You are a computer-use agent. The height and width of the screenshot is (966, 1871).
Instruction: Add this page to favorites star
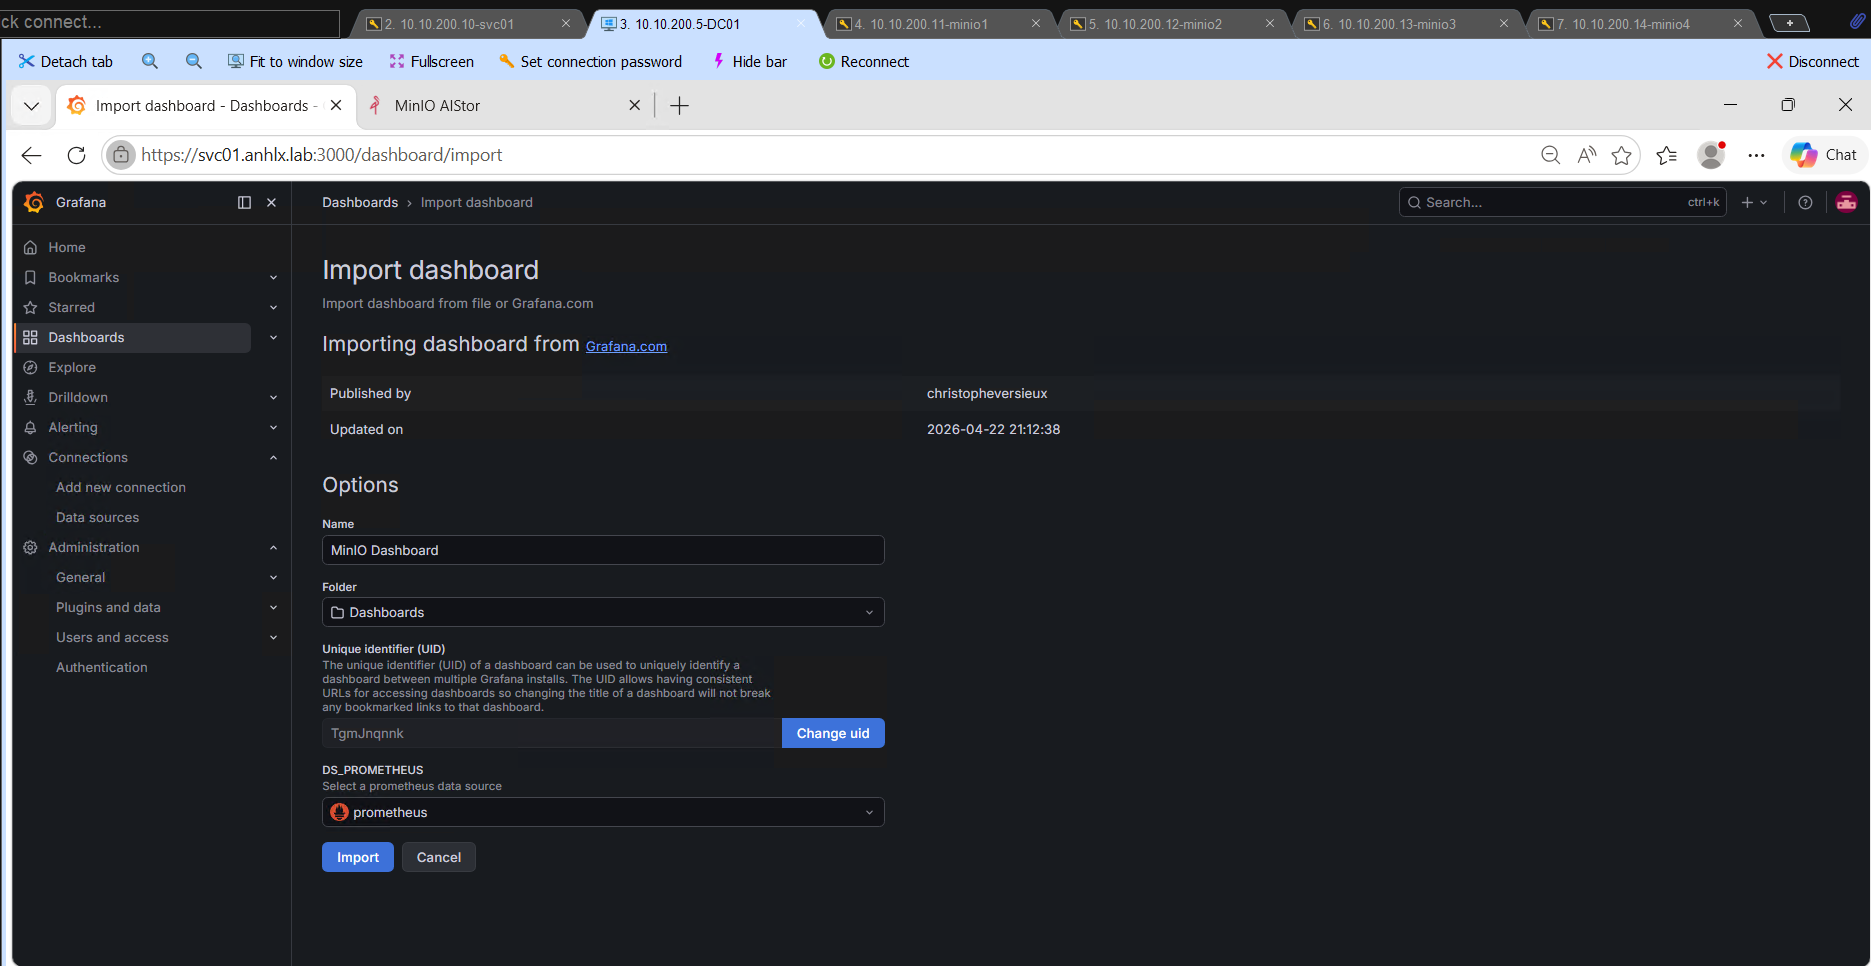click(1622, 155)
